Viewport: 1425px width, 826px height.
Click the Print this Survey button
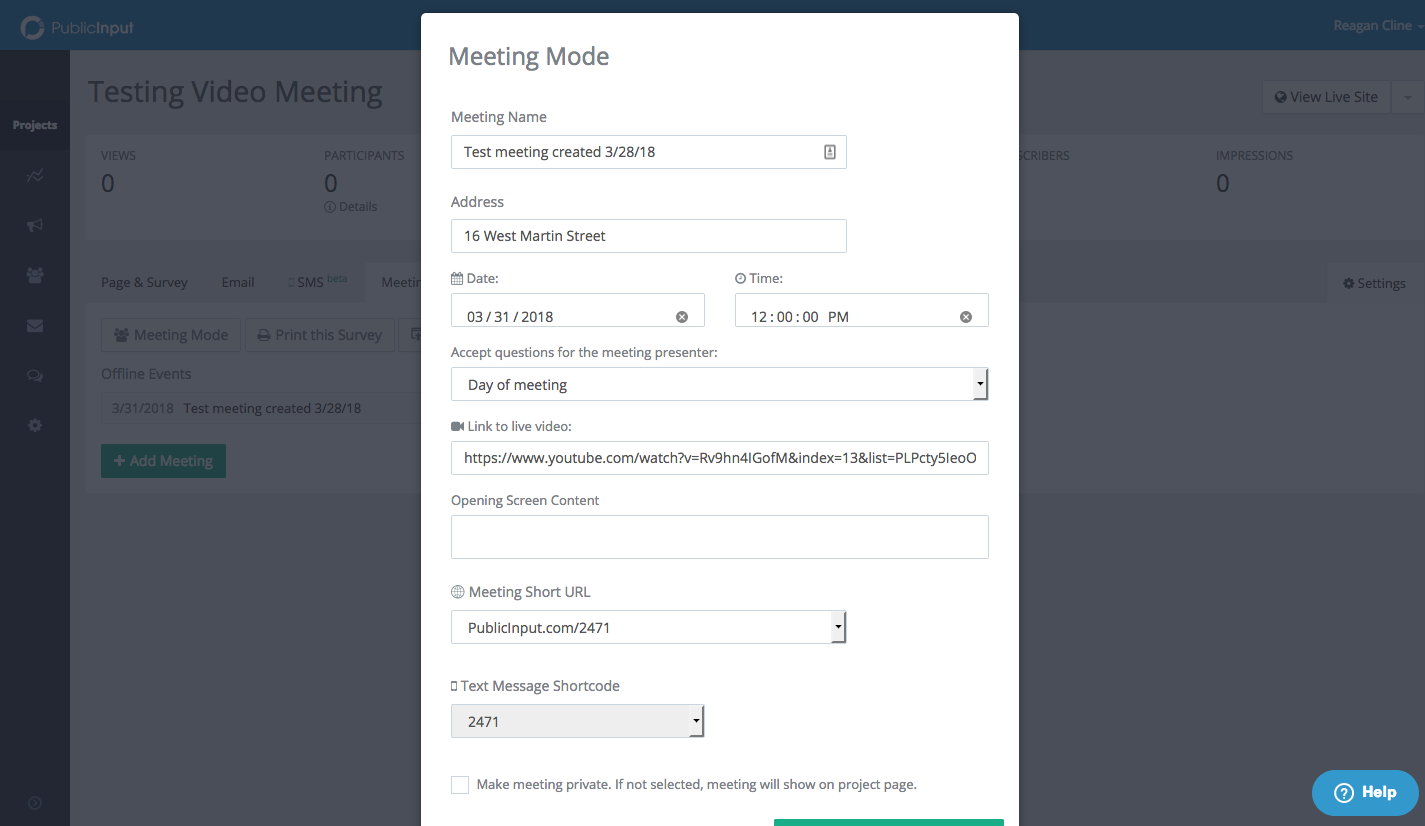click(318, 335)
